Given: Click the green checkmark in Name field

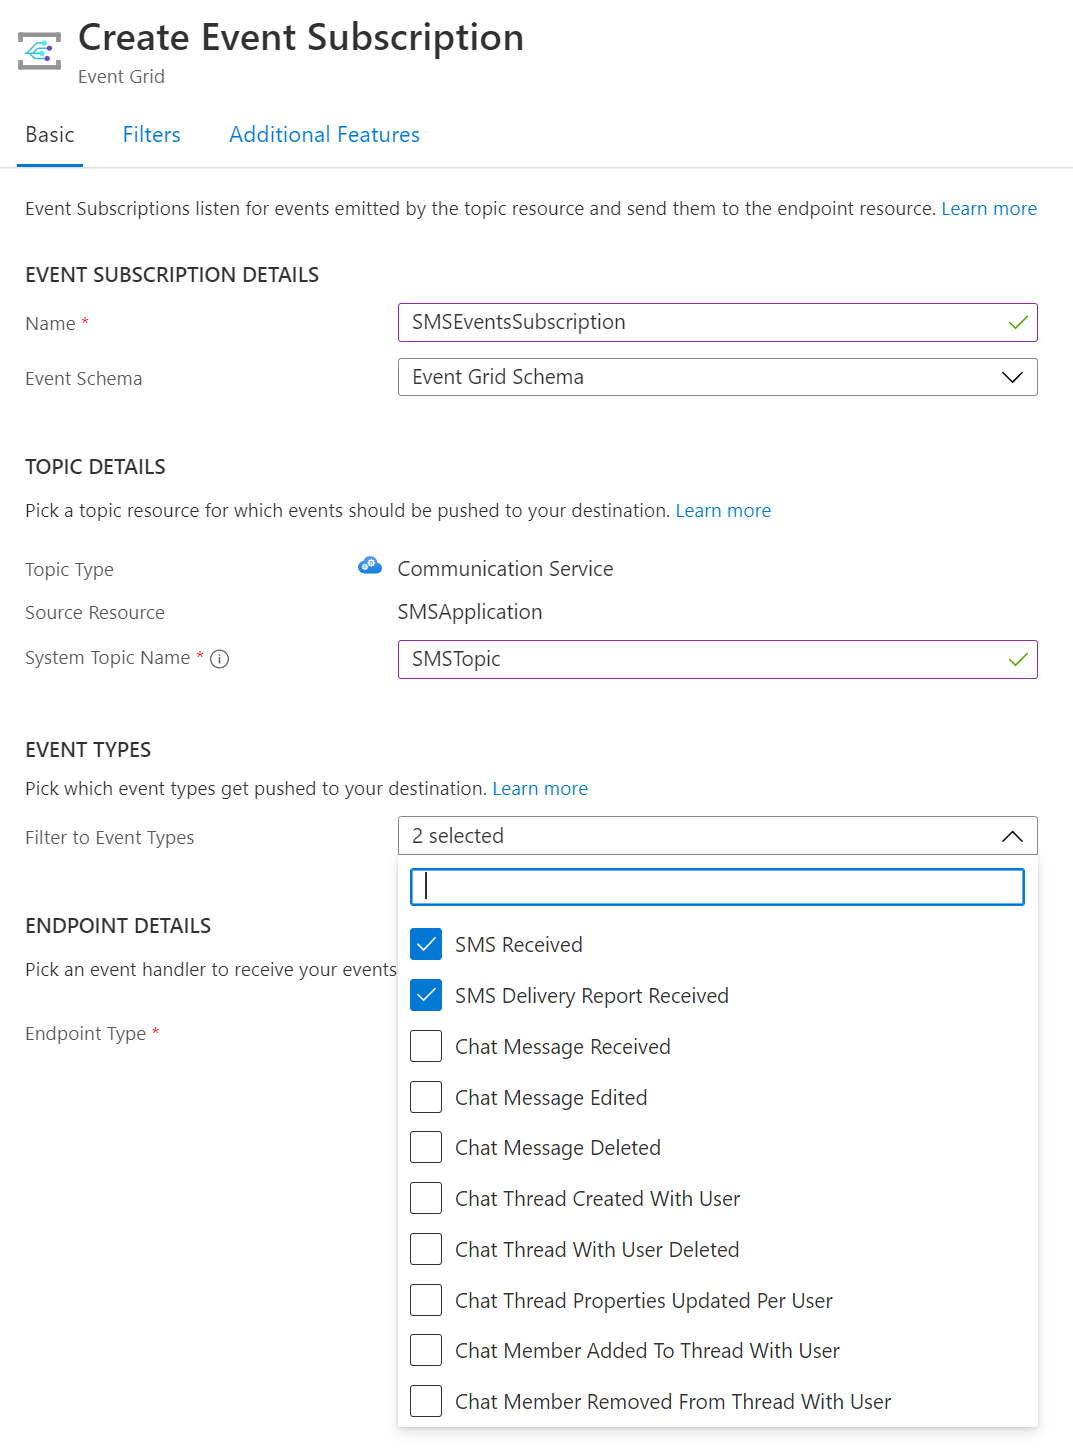Looking at the screenshot, I should coord(1018,323).
